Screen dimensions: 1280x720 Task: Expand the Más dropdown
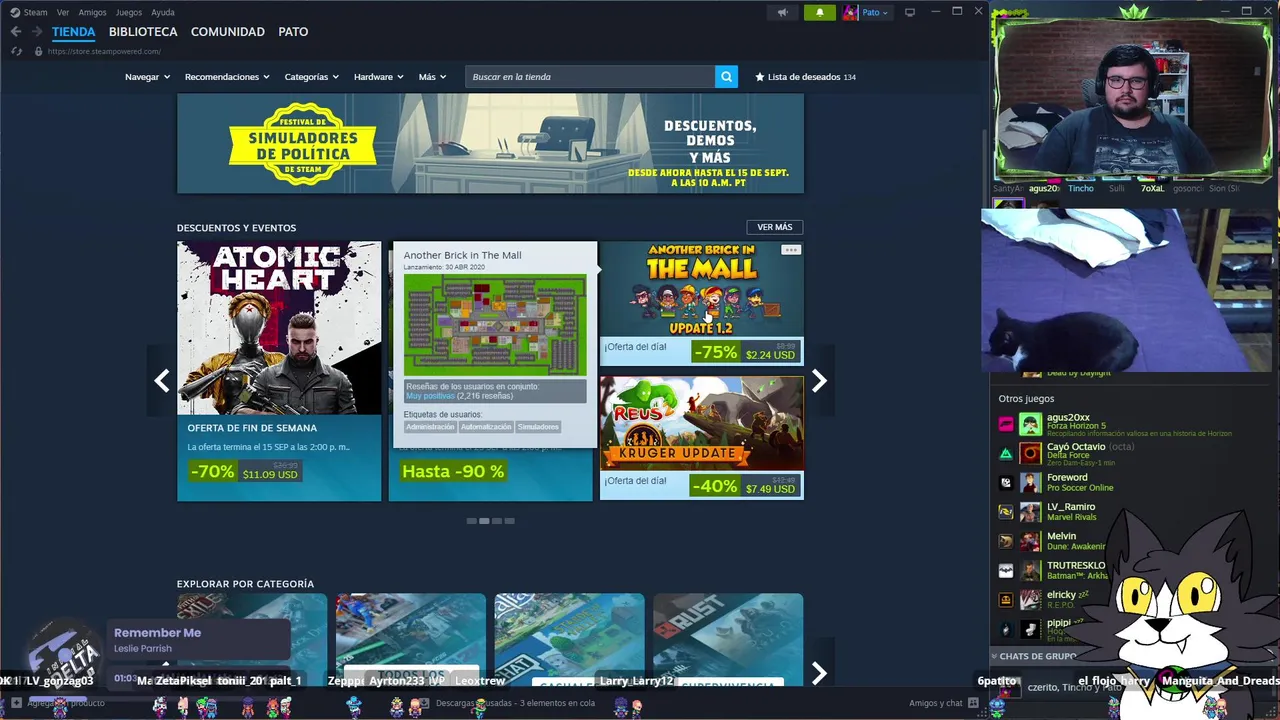click(432, 77)
